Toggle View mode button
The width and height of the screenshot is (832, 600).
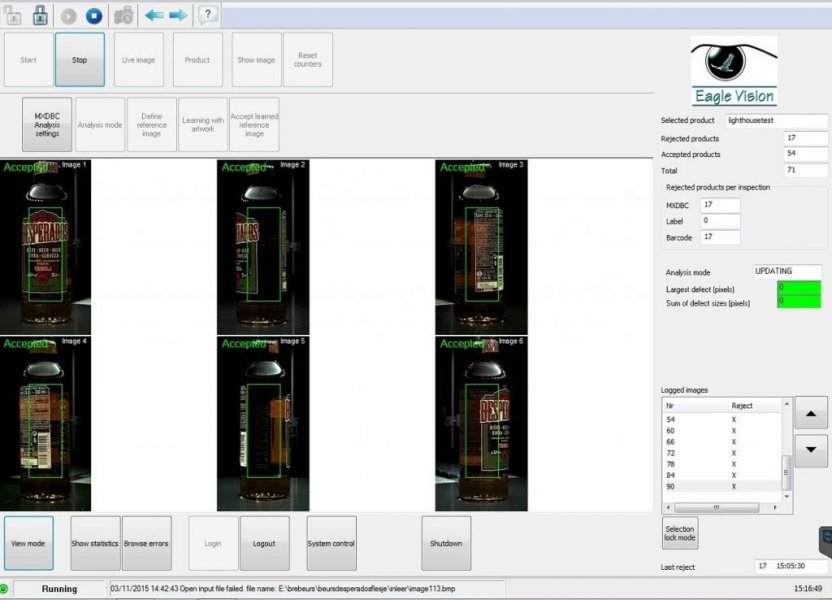pyautogui.click(x=29, y=543)
